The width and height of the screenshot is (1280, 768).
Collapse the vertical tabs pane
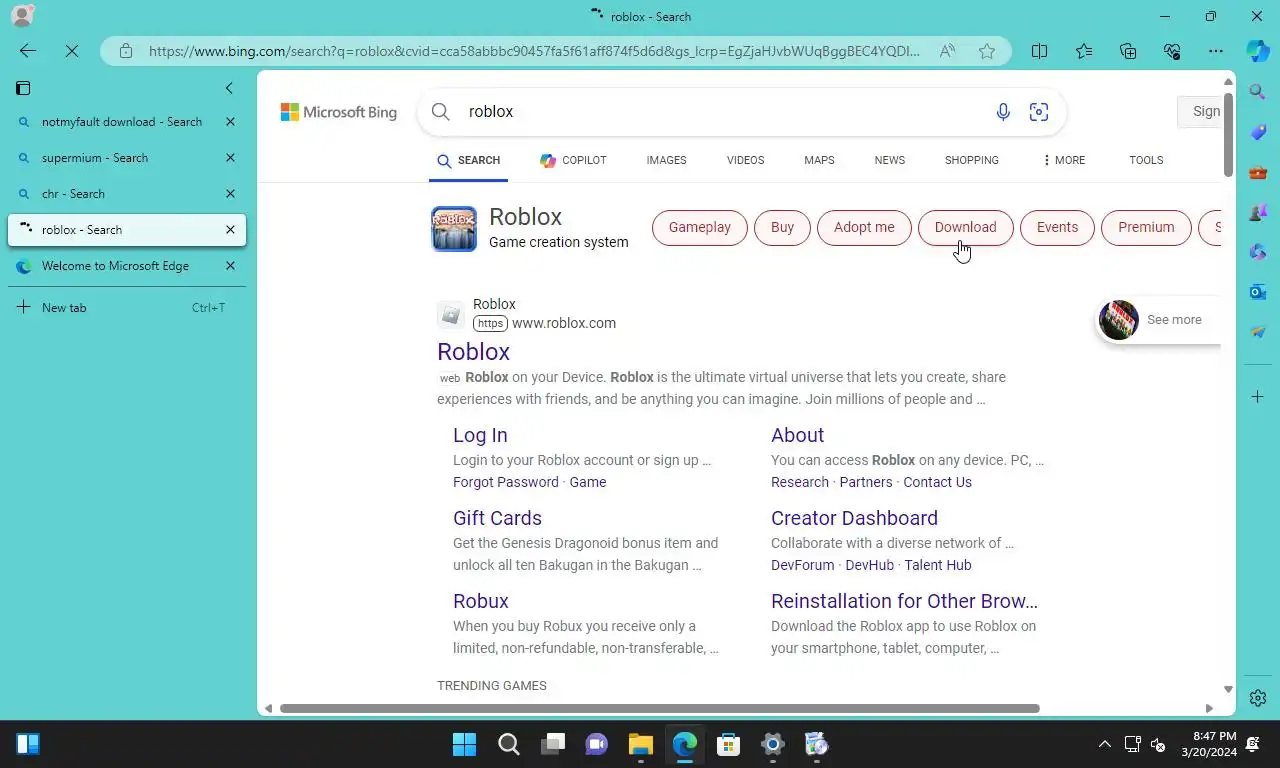tap(229, 88)
